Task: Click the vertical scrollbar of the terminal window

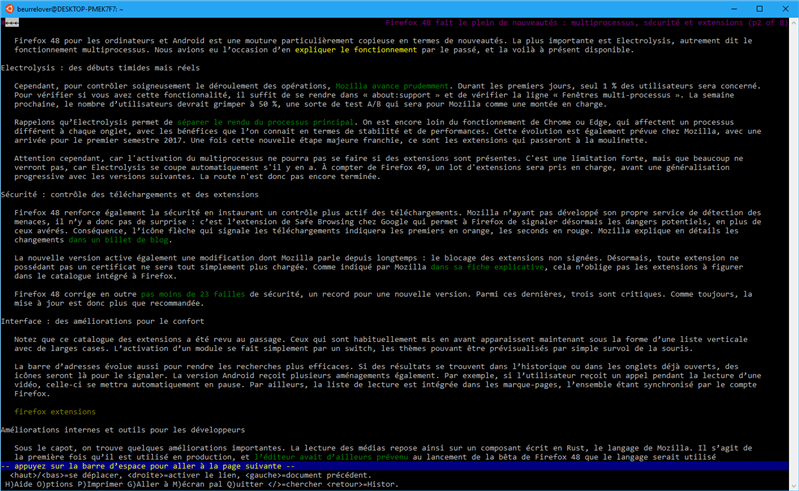Action: click(793, 254)
